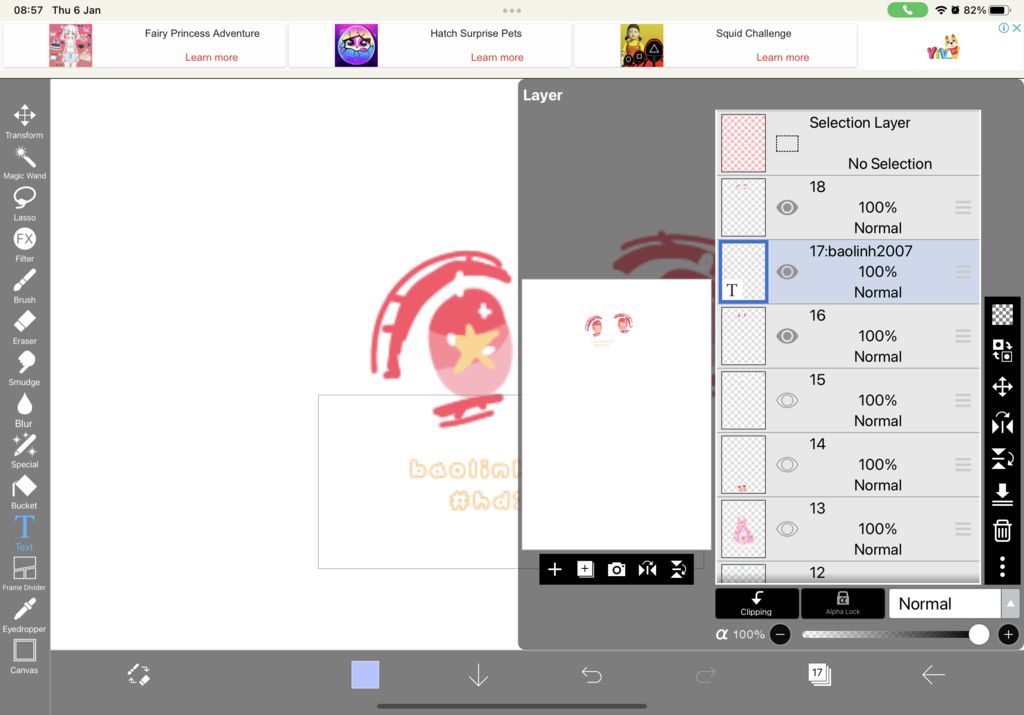This screenshot has height=715, width=1024.
Task: Show layer 13 with eye icon
Action: (787, 529)
